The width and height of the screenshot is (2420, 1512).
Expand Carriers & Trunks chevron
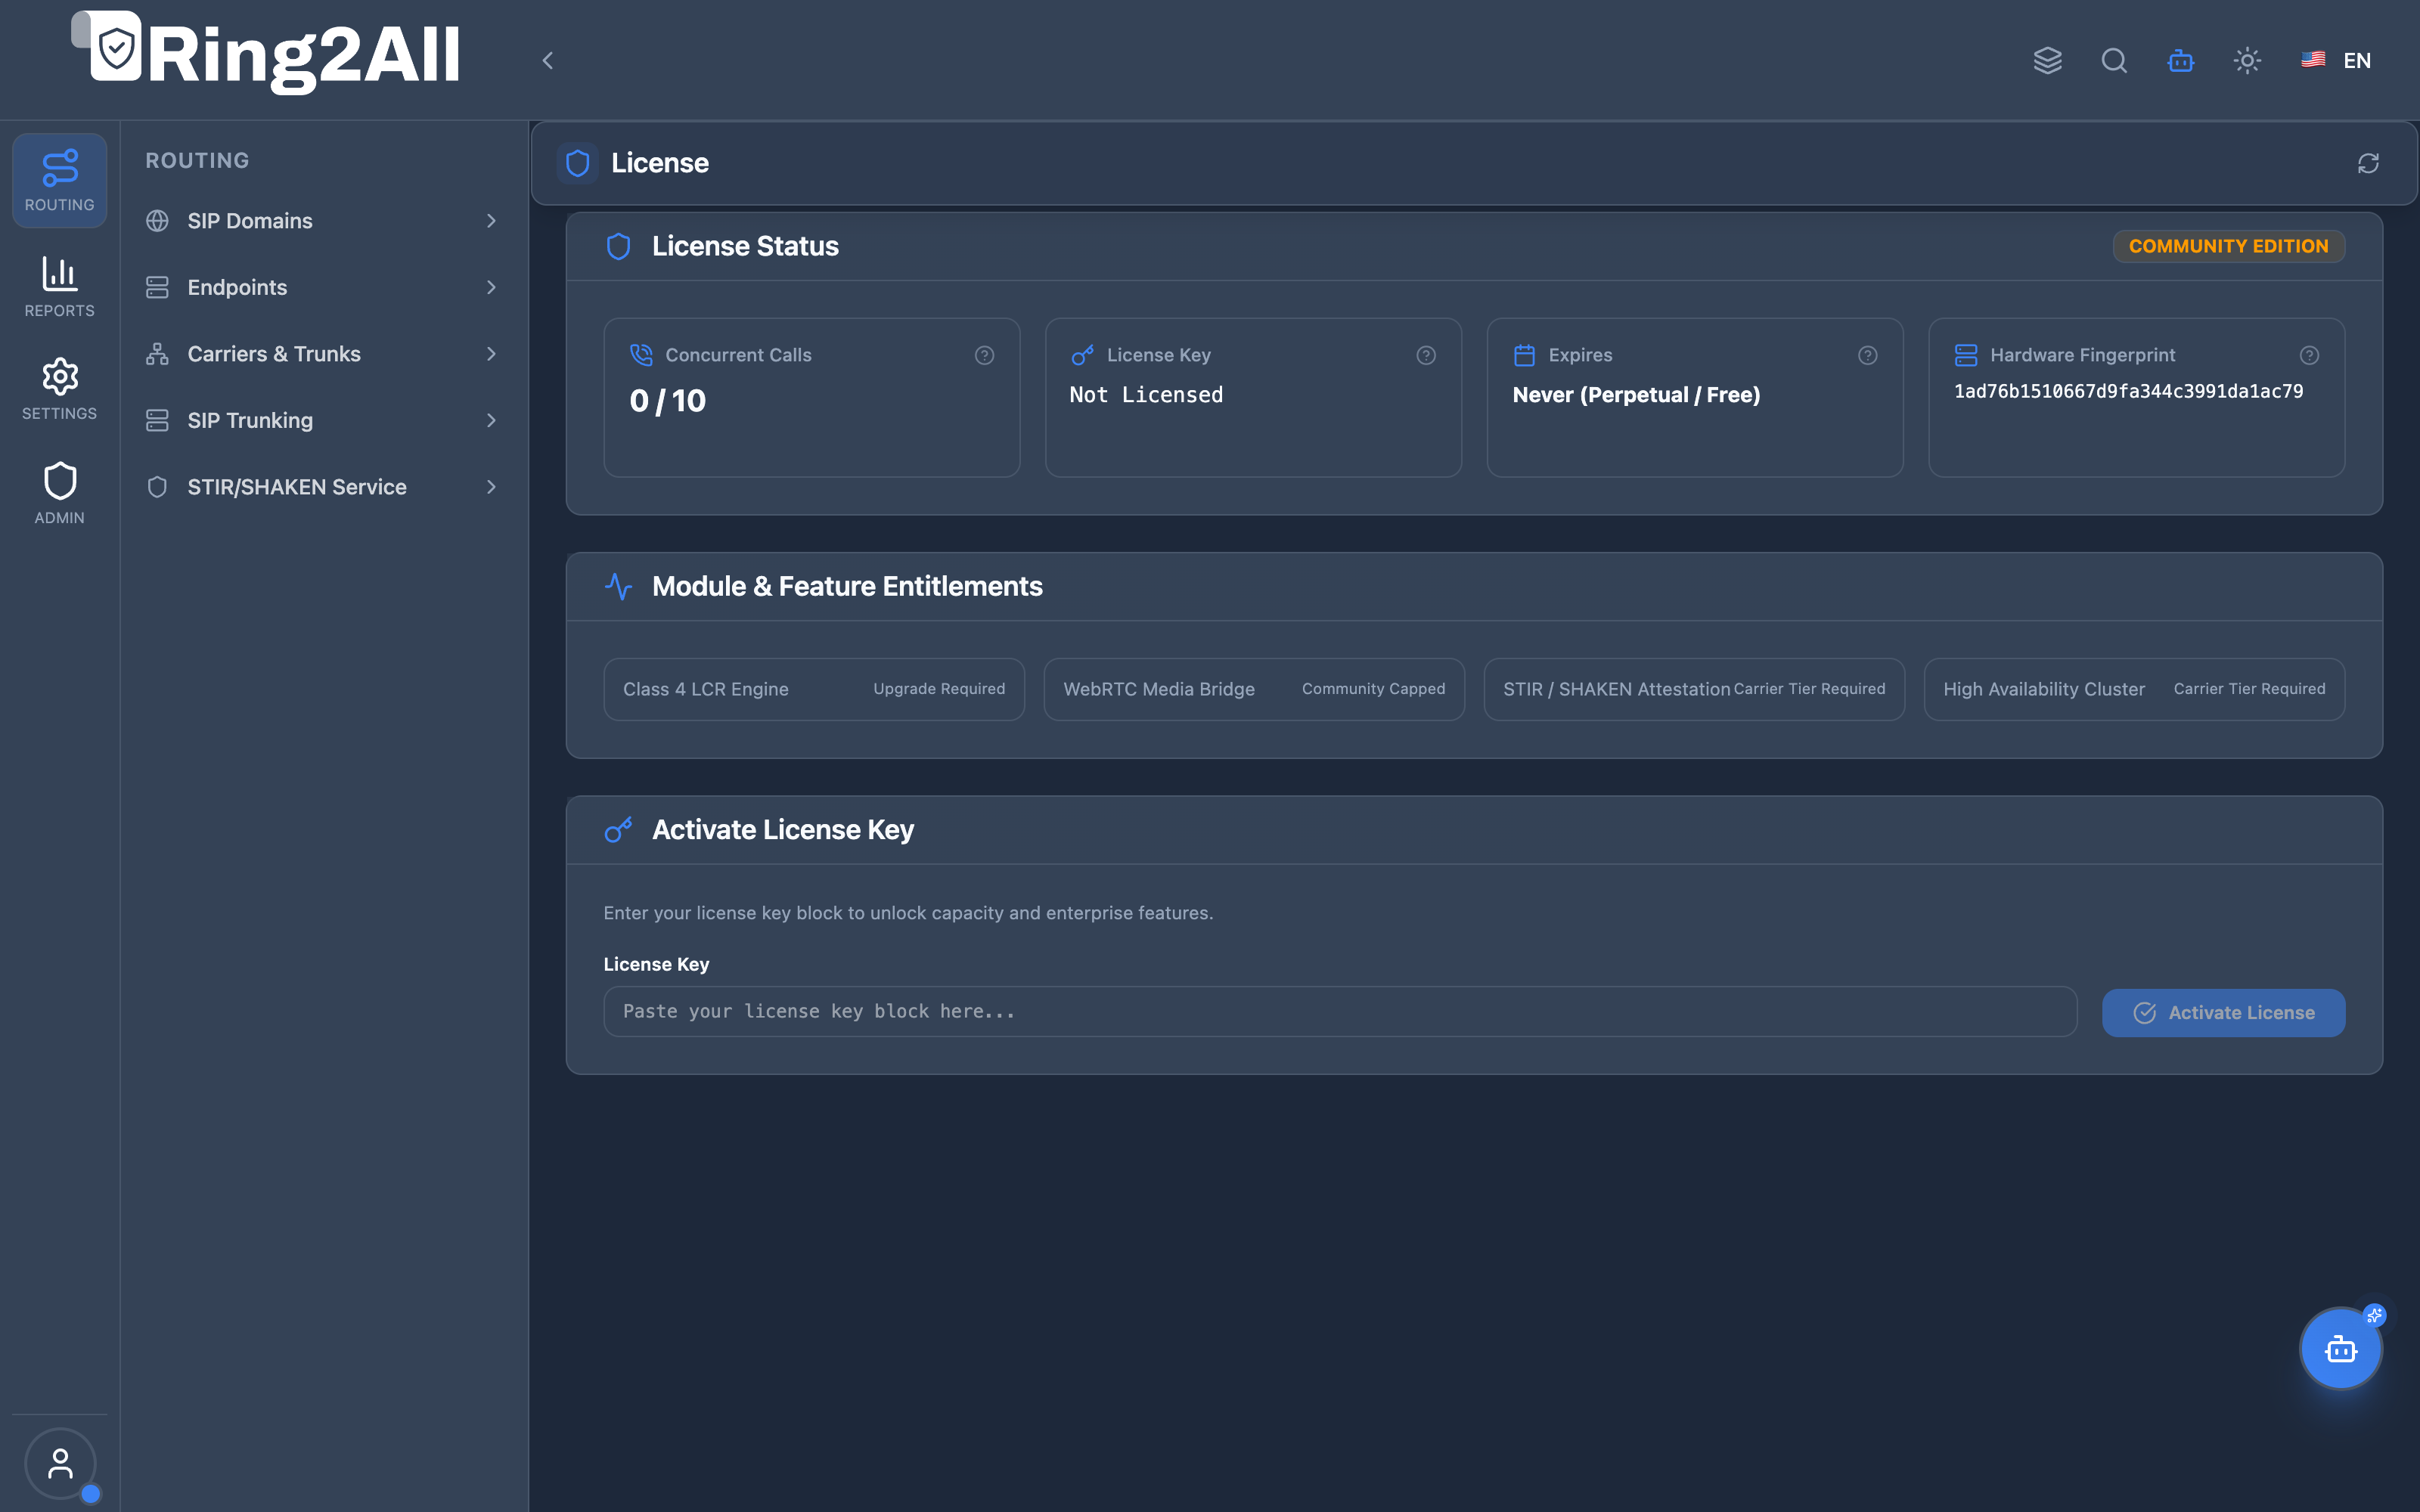(x=491, y=354)
